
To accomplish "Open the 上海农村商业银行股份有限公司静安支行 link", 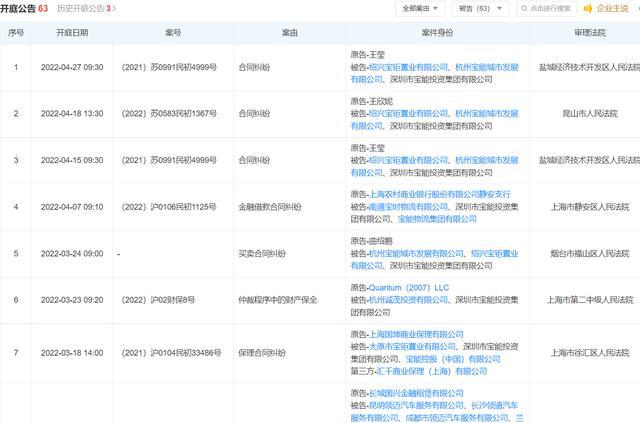I will (x=440, y=194).
